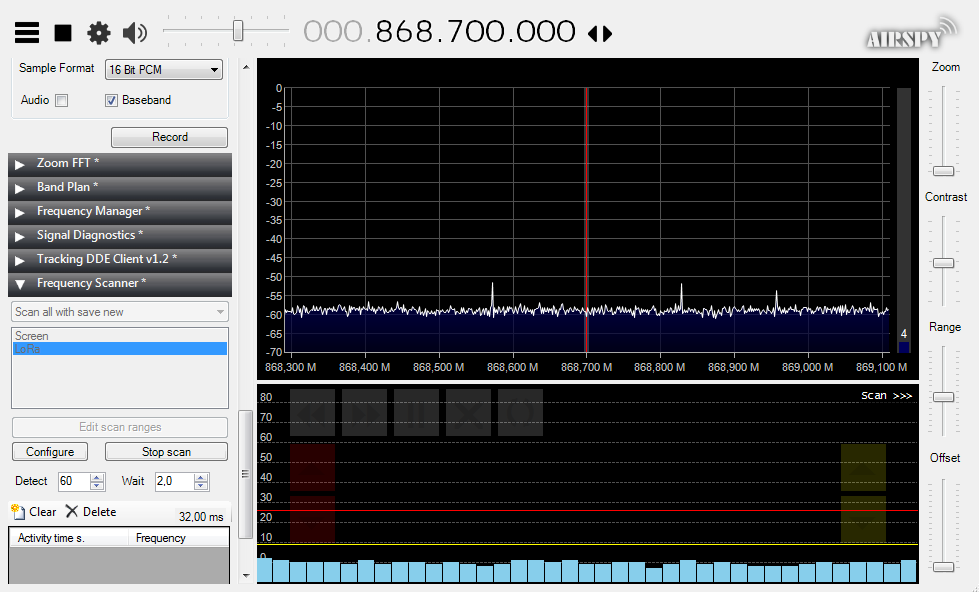Click the right tuning arrow beside the frequency

tap(607, 33)
